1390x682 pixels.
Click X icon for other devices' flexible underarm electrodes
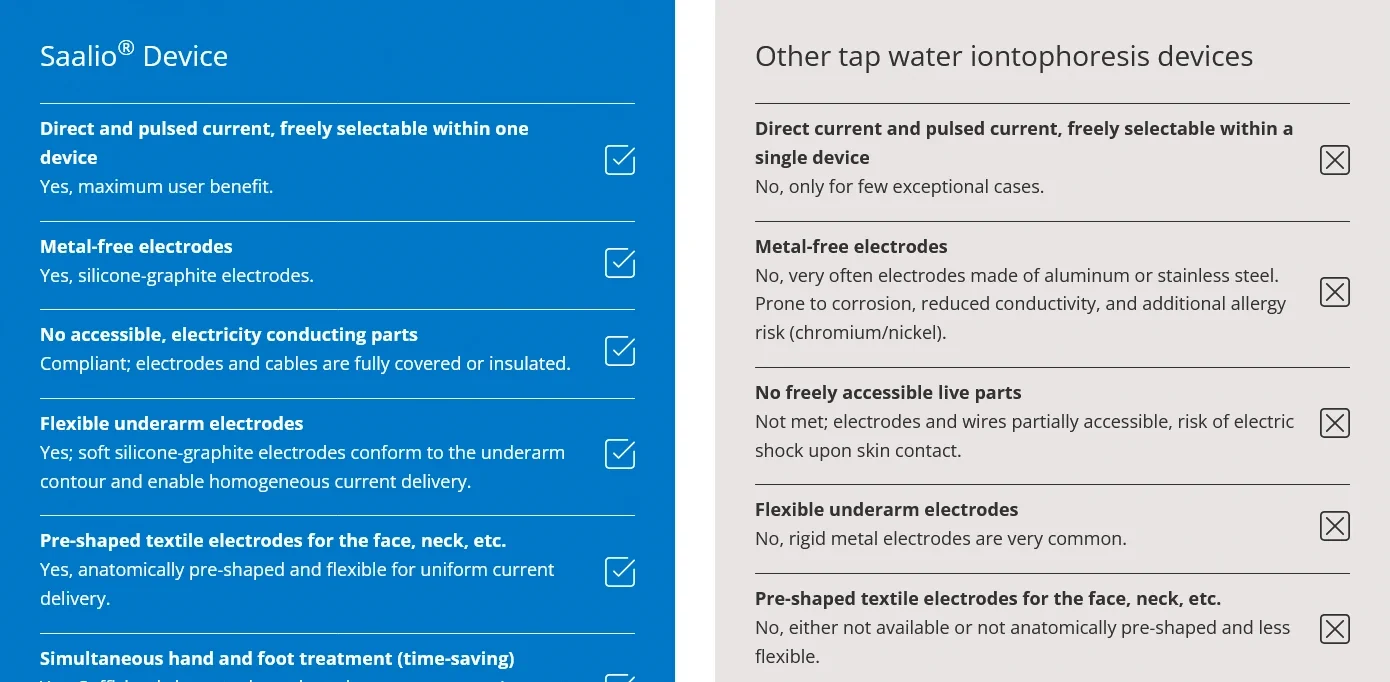[x=1335, y=526]
